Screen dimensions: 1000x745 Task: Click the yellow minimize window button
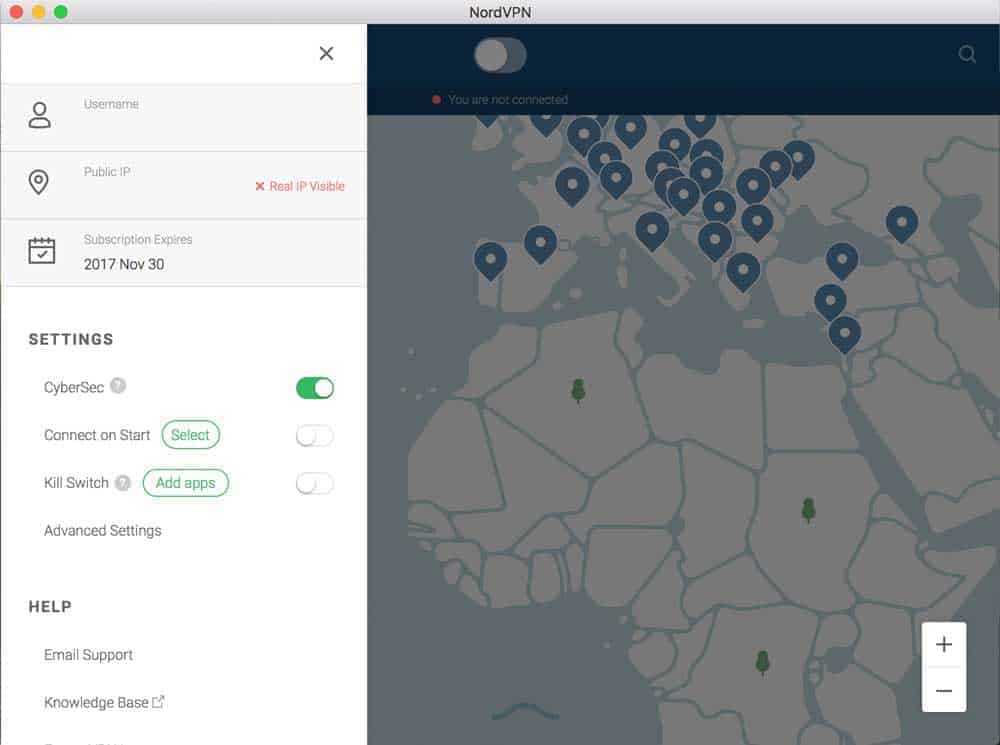pyautogui.click(x=39, y=11)
